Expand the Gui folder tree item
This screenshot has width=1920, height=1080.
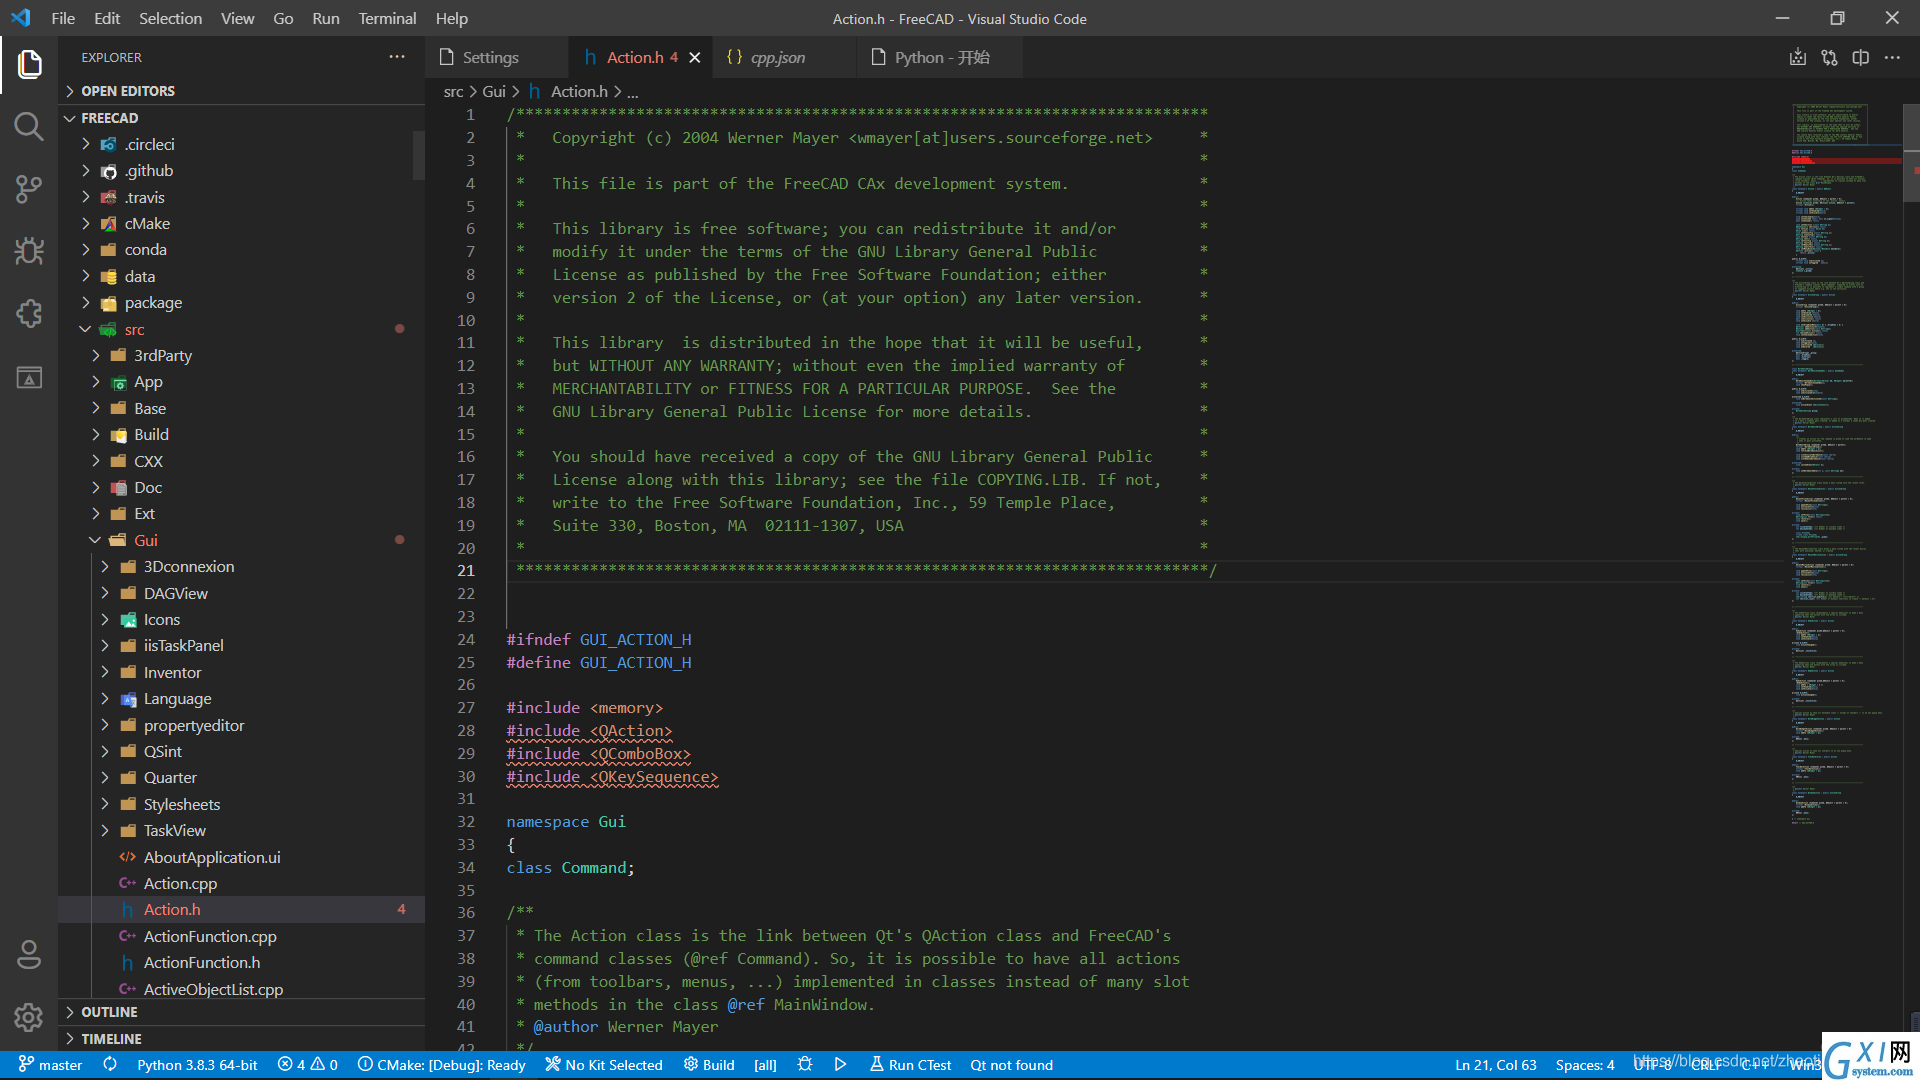[96, 539]
